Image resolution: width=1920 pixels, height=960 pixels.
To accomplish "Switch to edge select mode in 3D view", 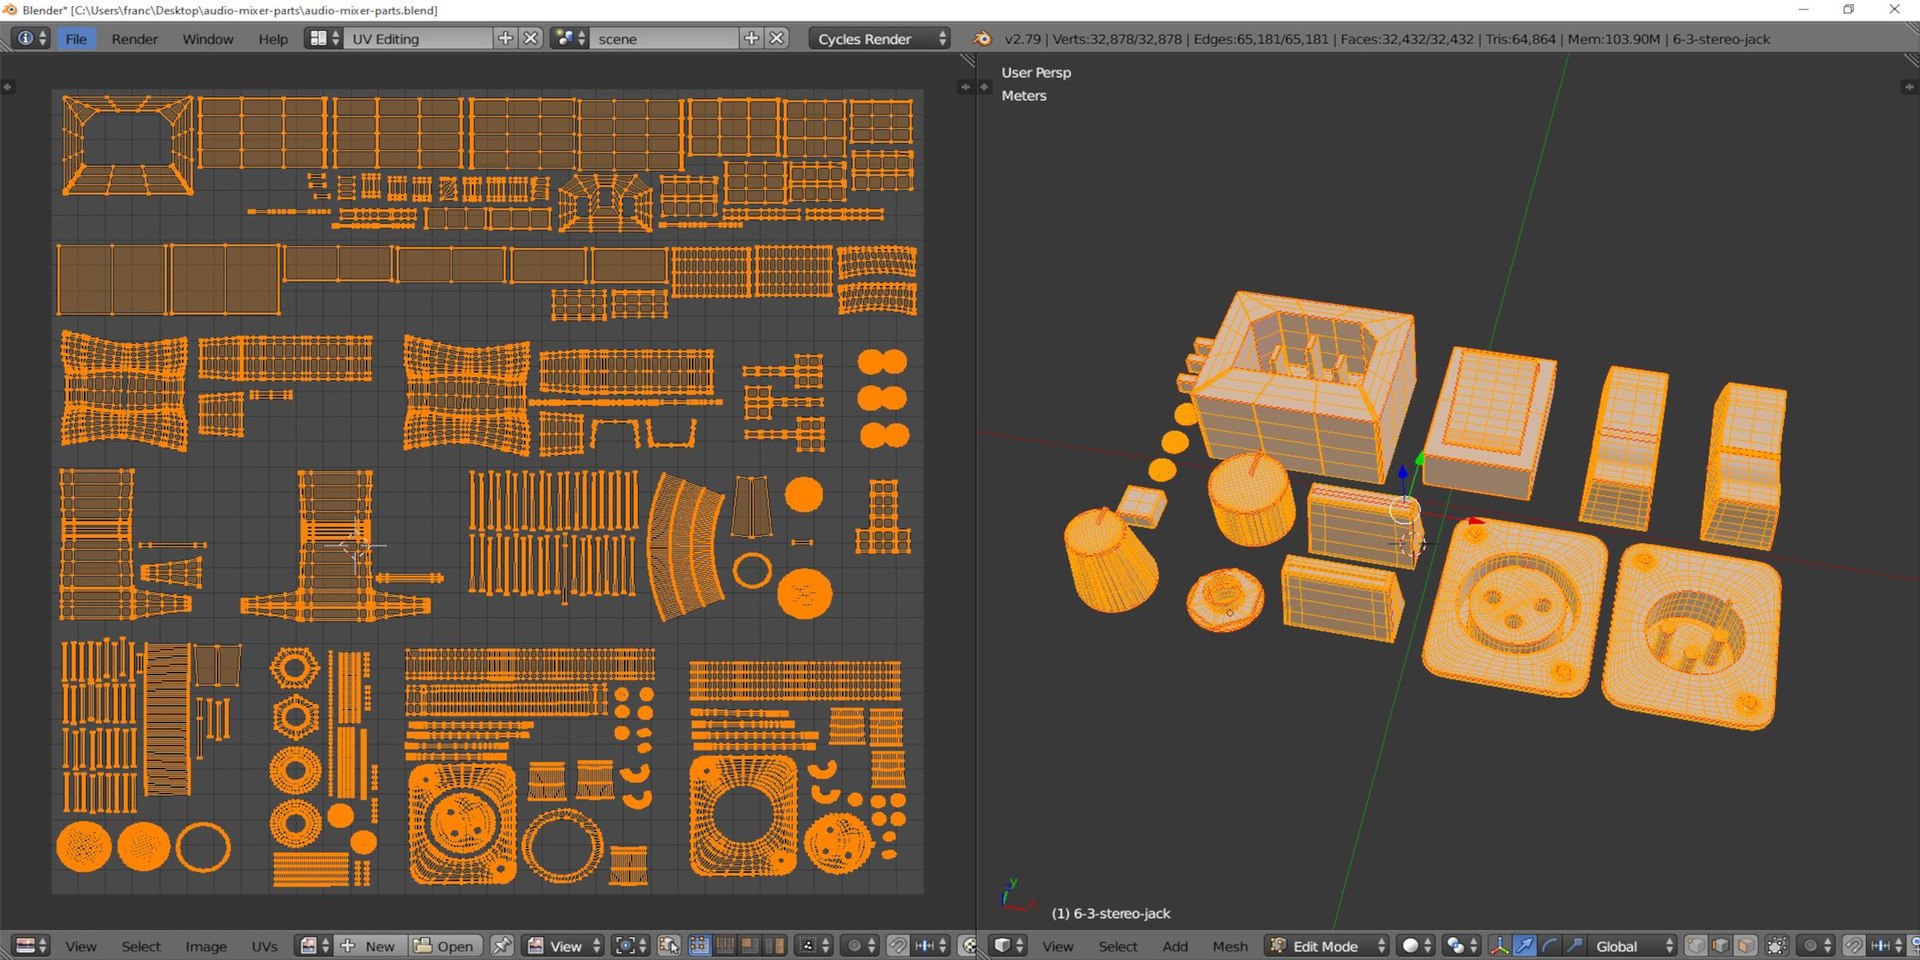I will tap(1720, 945).
